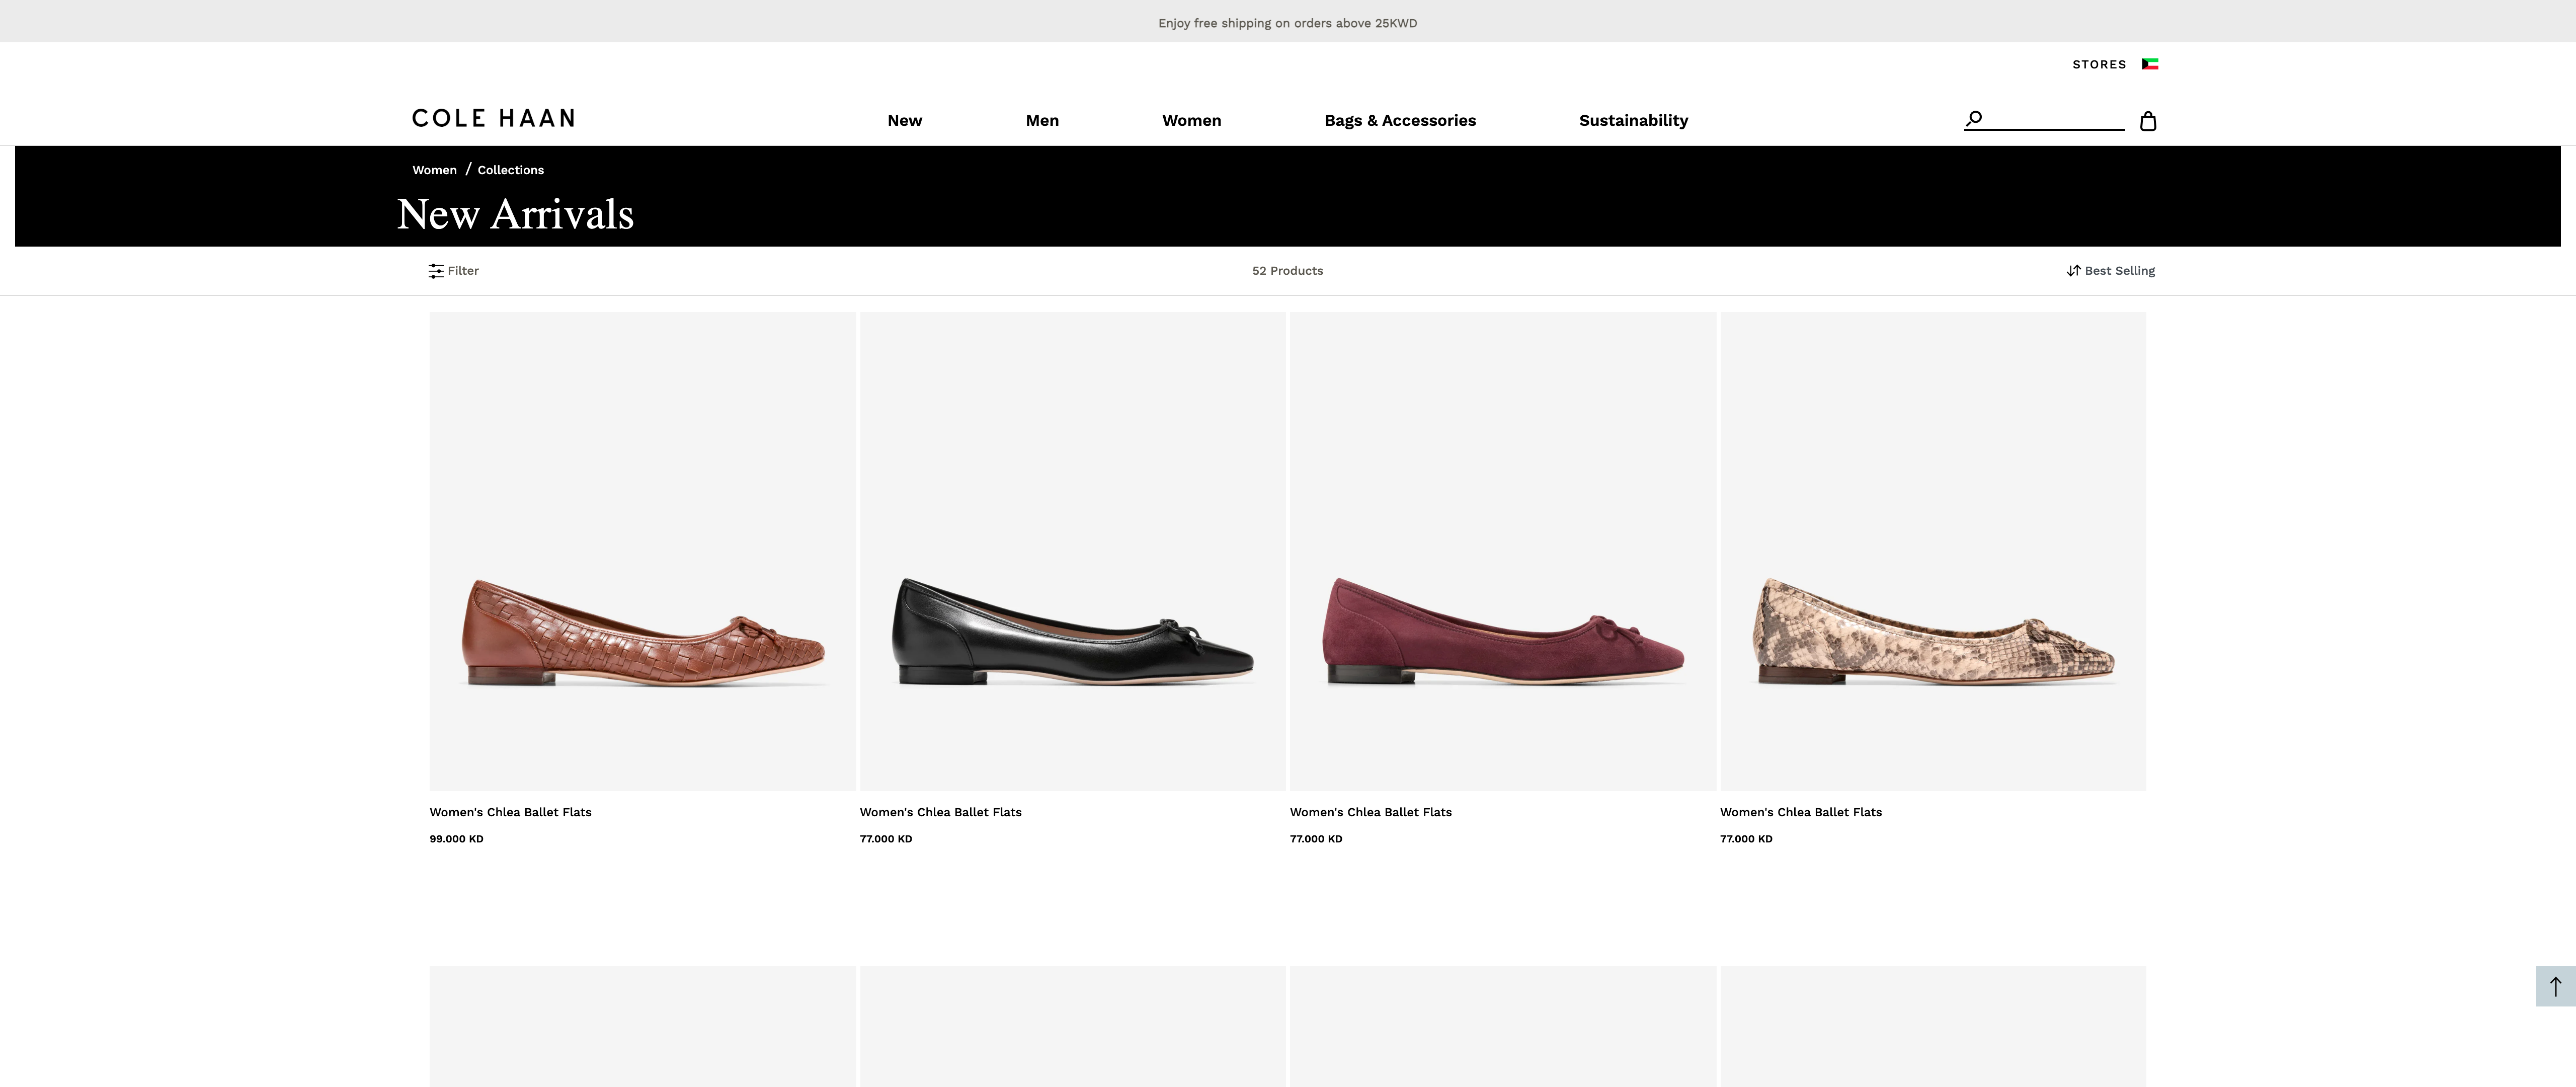This screenshot has width=2576, height=1087.
Task: Click the Filter icon with sliders
Action: click(x=436, y=270)
